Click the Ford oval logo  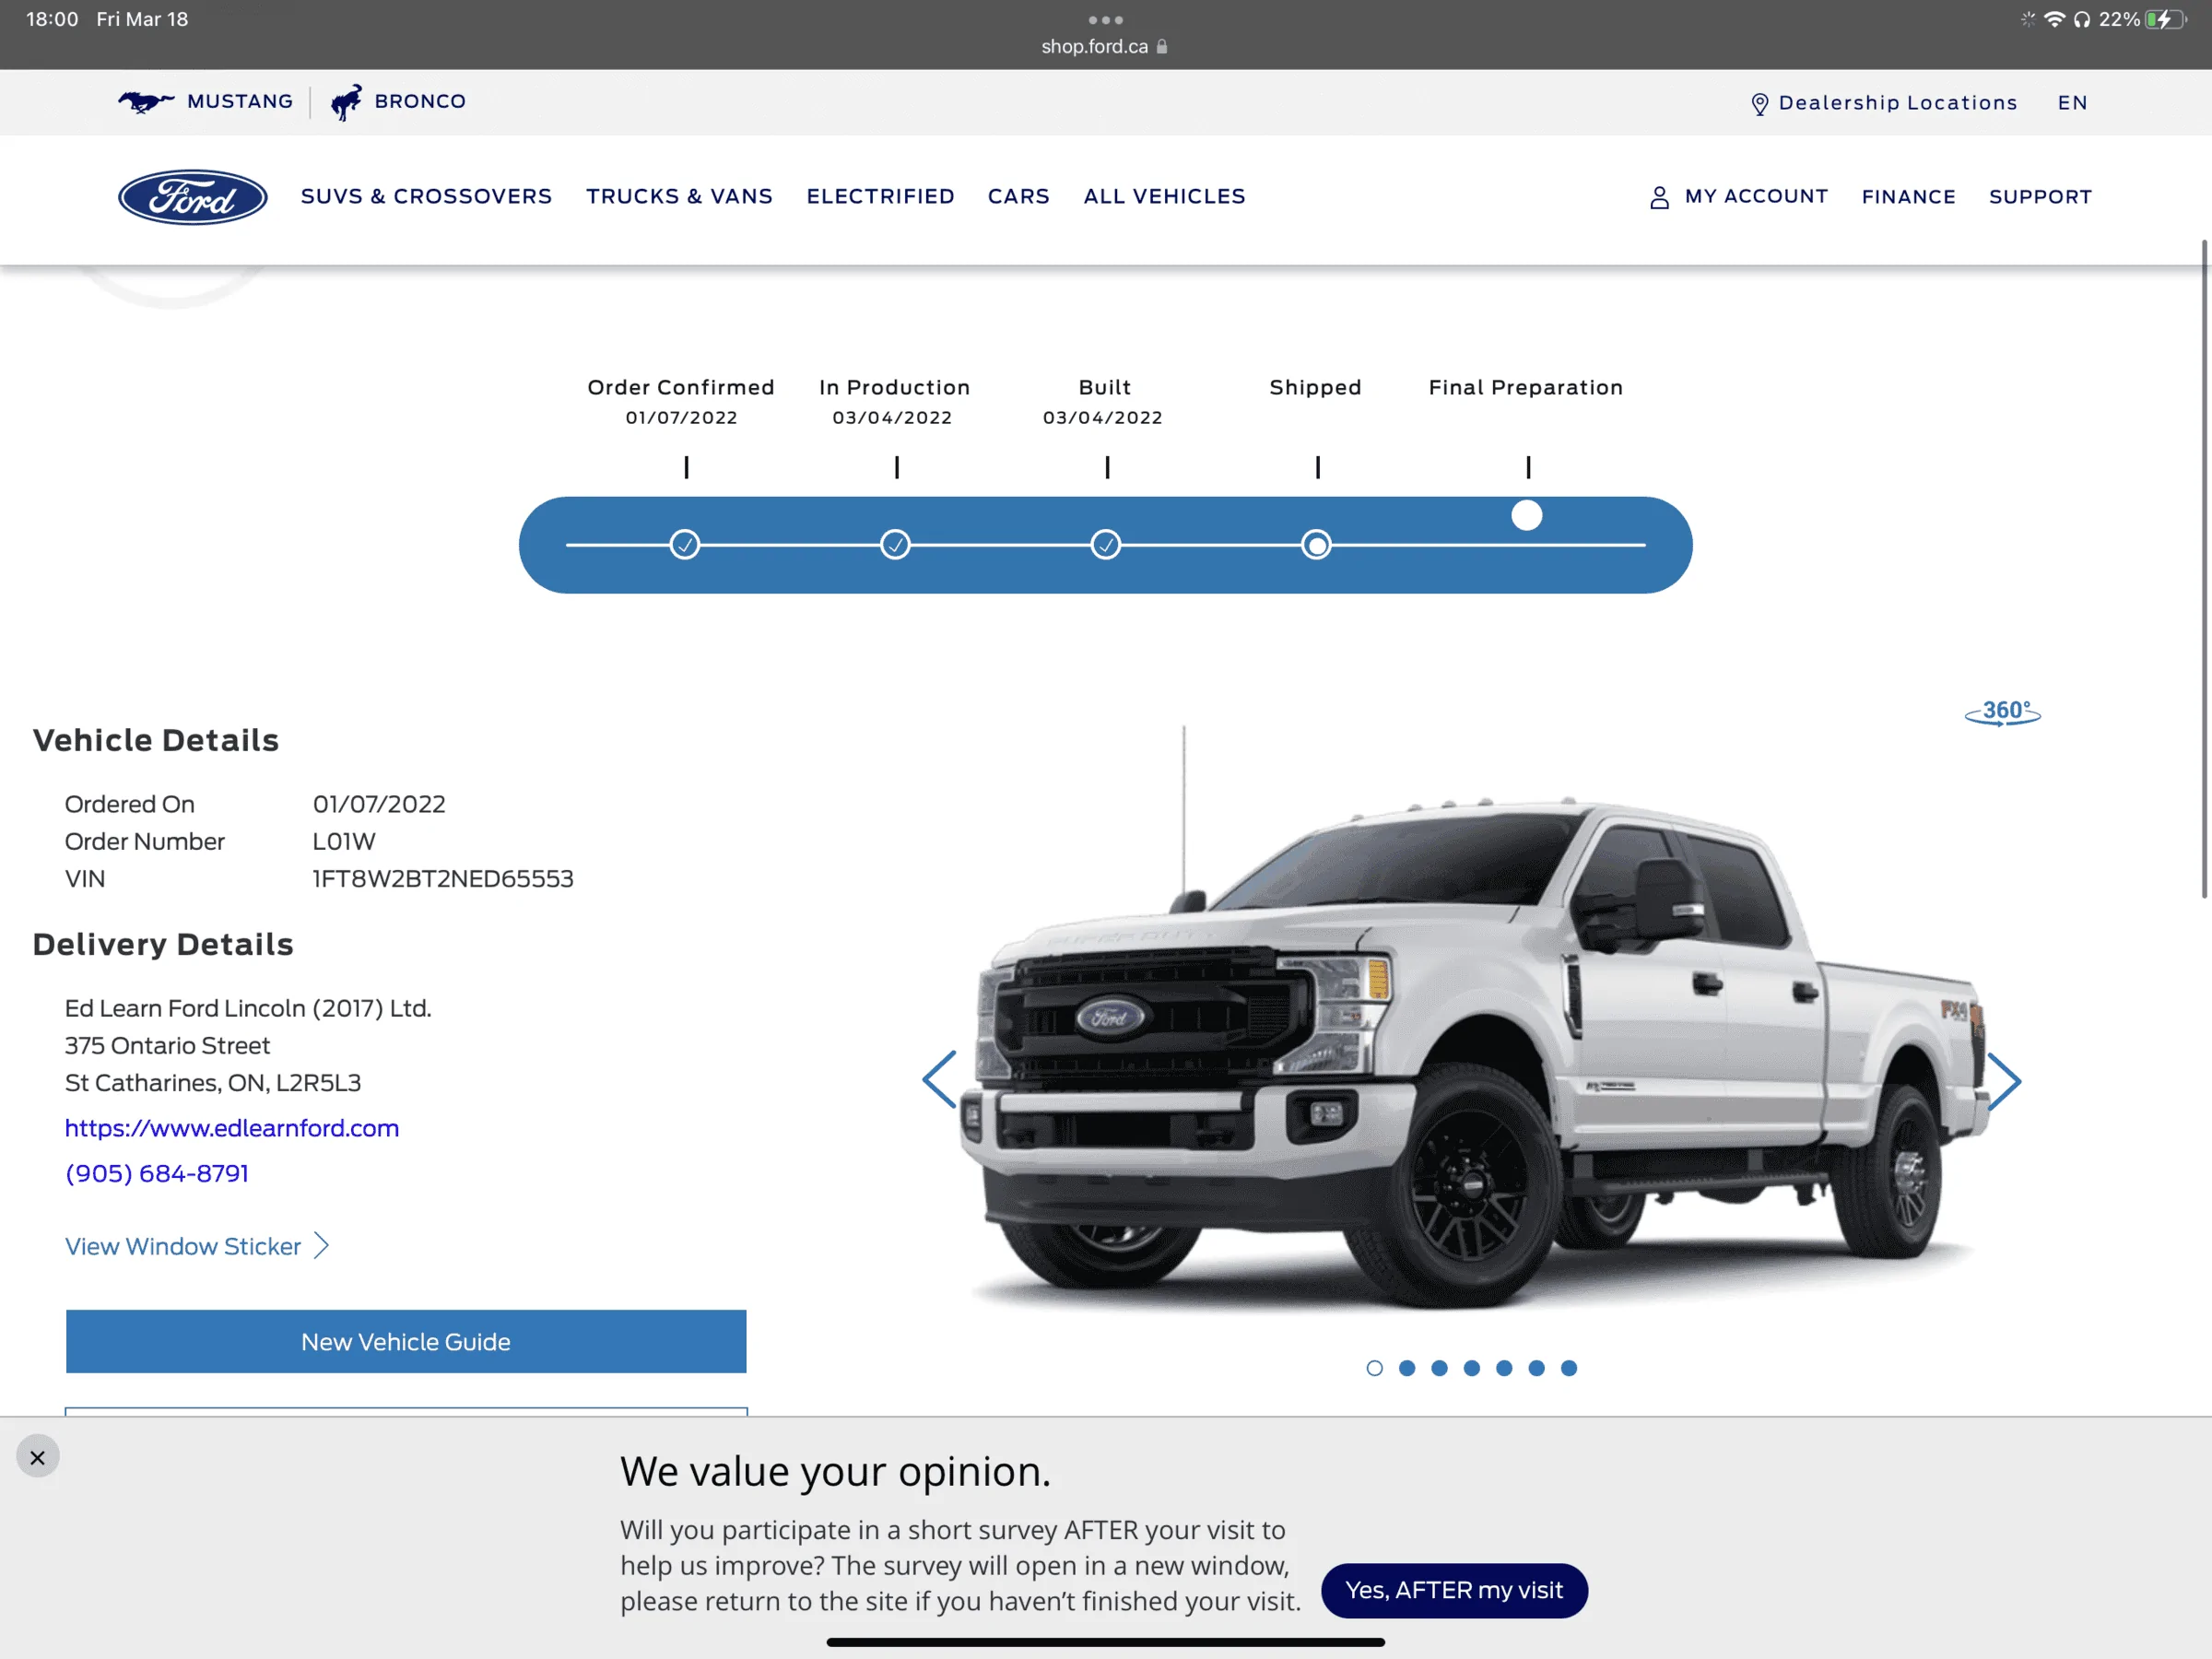pyautogui.click(x=192, y=197)
